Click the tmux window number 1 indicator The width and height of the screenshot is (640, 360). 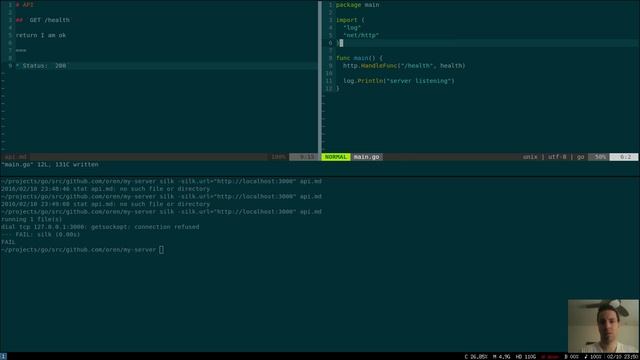(x=3, y=356)
